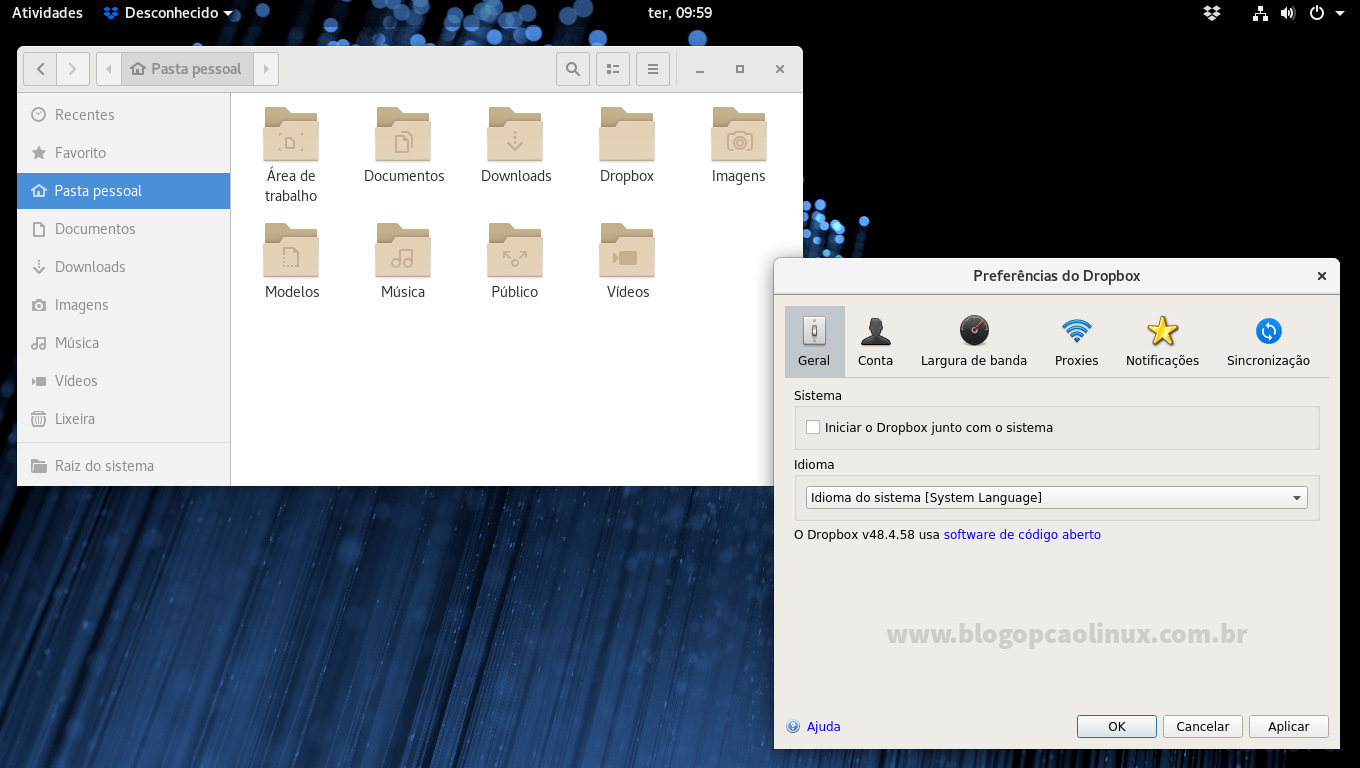Select the Downloads folder icon
The width and height of the screenshot is (1360, 768).
tap(515, 134)
